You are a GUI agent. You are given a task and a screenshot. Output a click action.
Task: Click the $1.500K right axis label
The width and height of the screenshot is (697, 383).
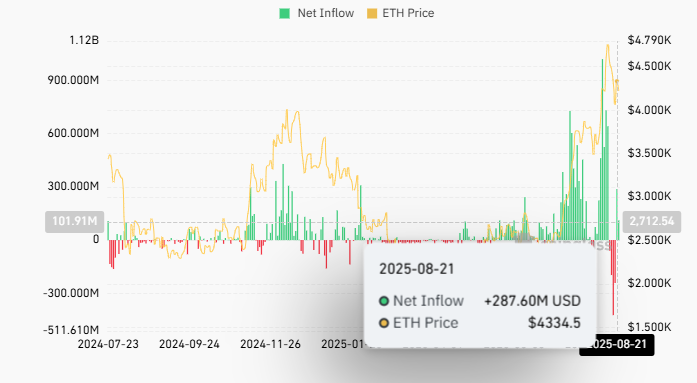coord(649,327)
